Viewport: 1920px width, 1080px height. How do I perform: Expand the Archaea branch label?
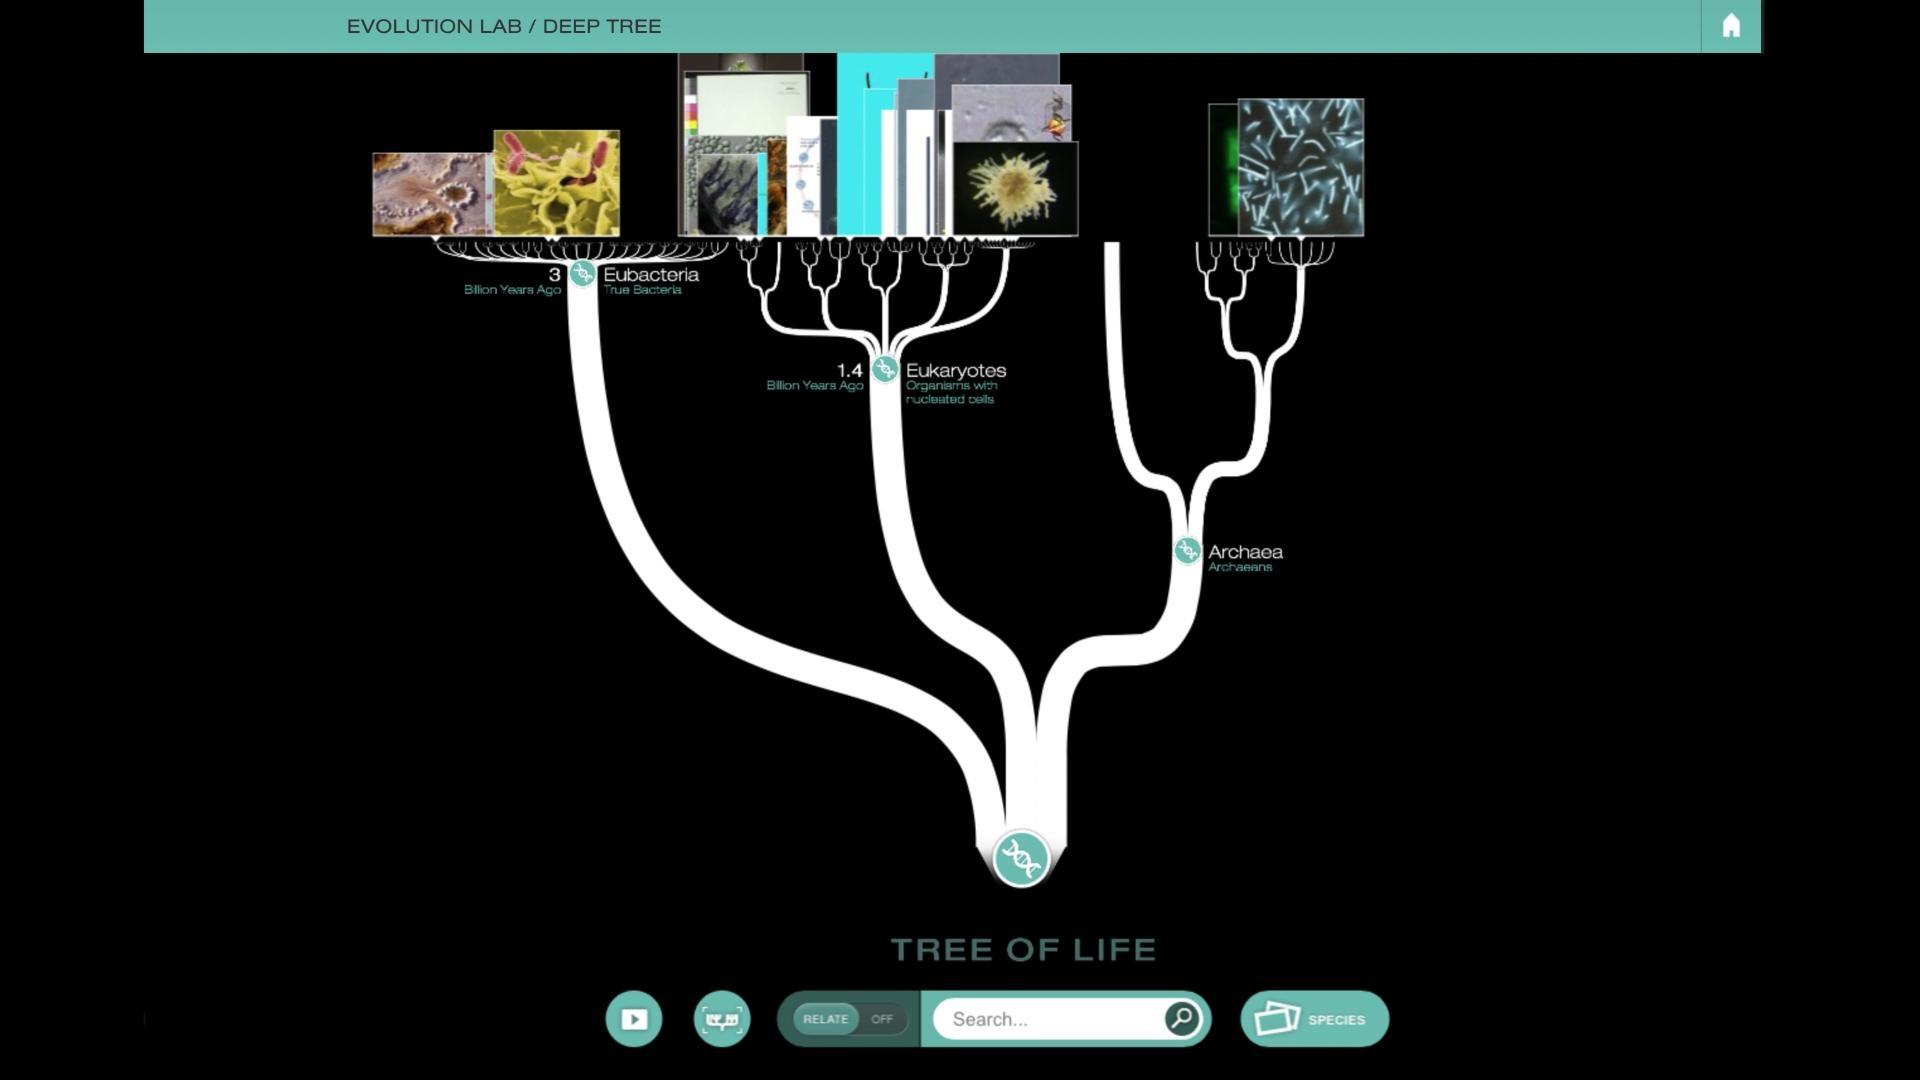(x=1245, y=552)
